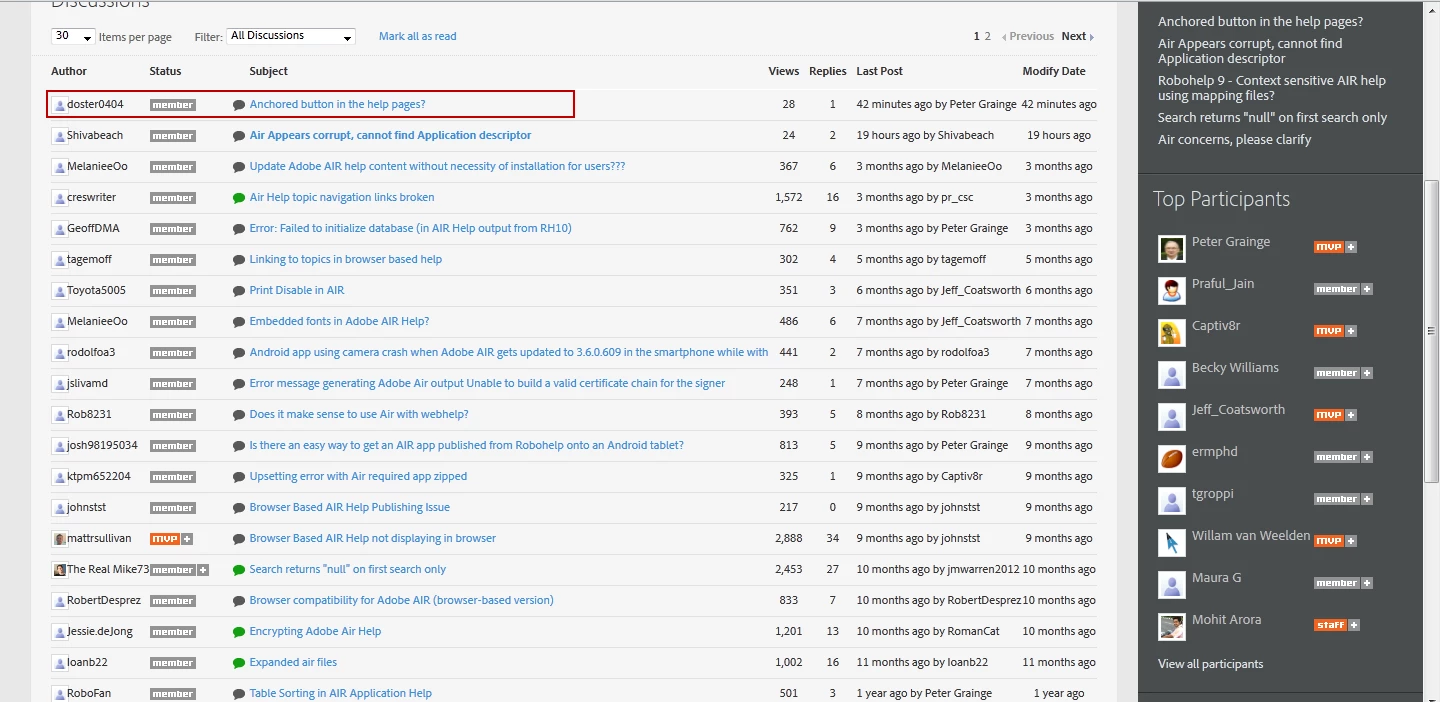The height and width of the screenshot is (702, 1440).
Task: Sort by the Subject column header
Action: tap(269, 71)
